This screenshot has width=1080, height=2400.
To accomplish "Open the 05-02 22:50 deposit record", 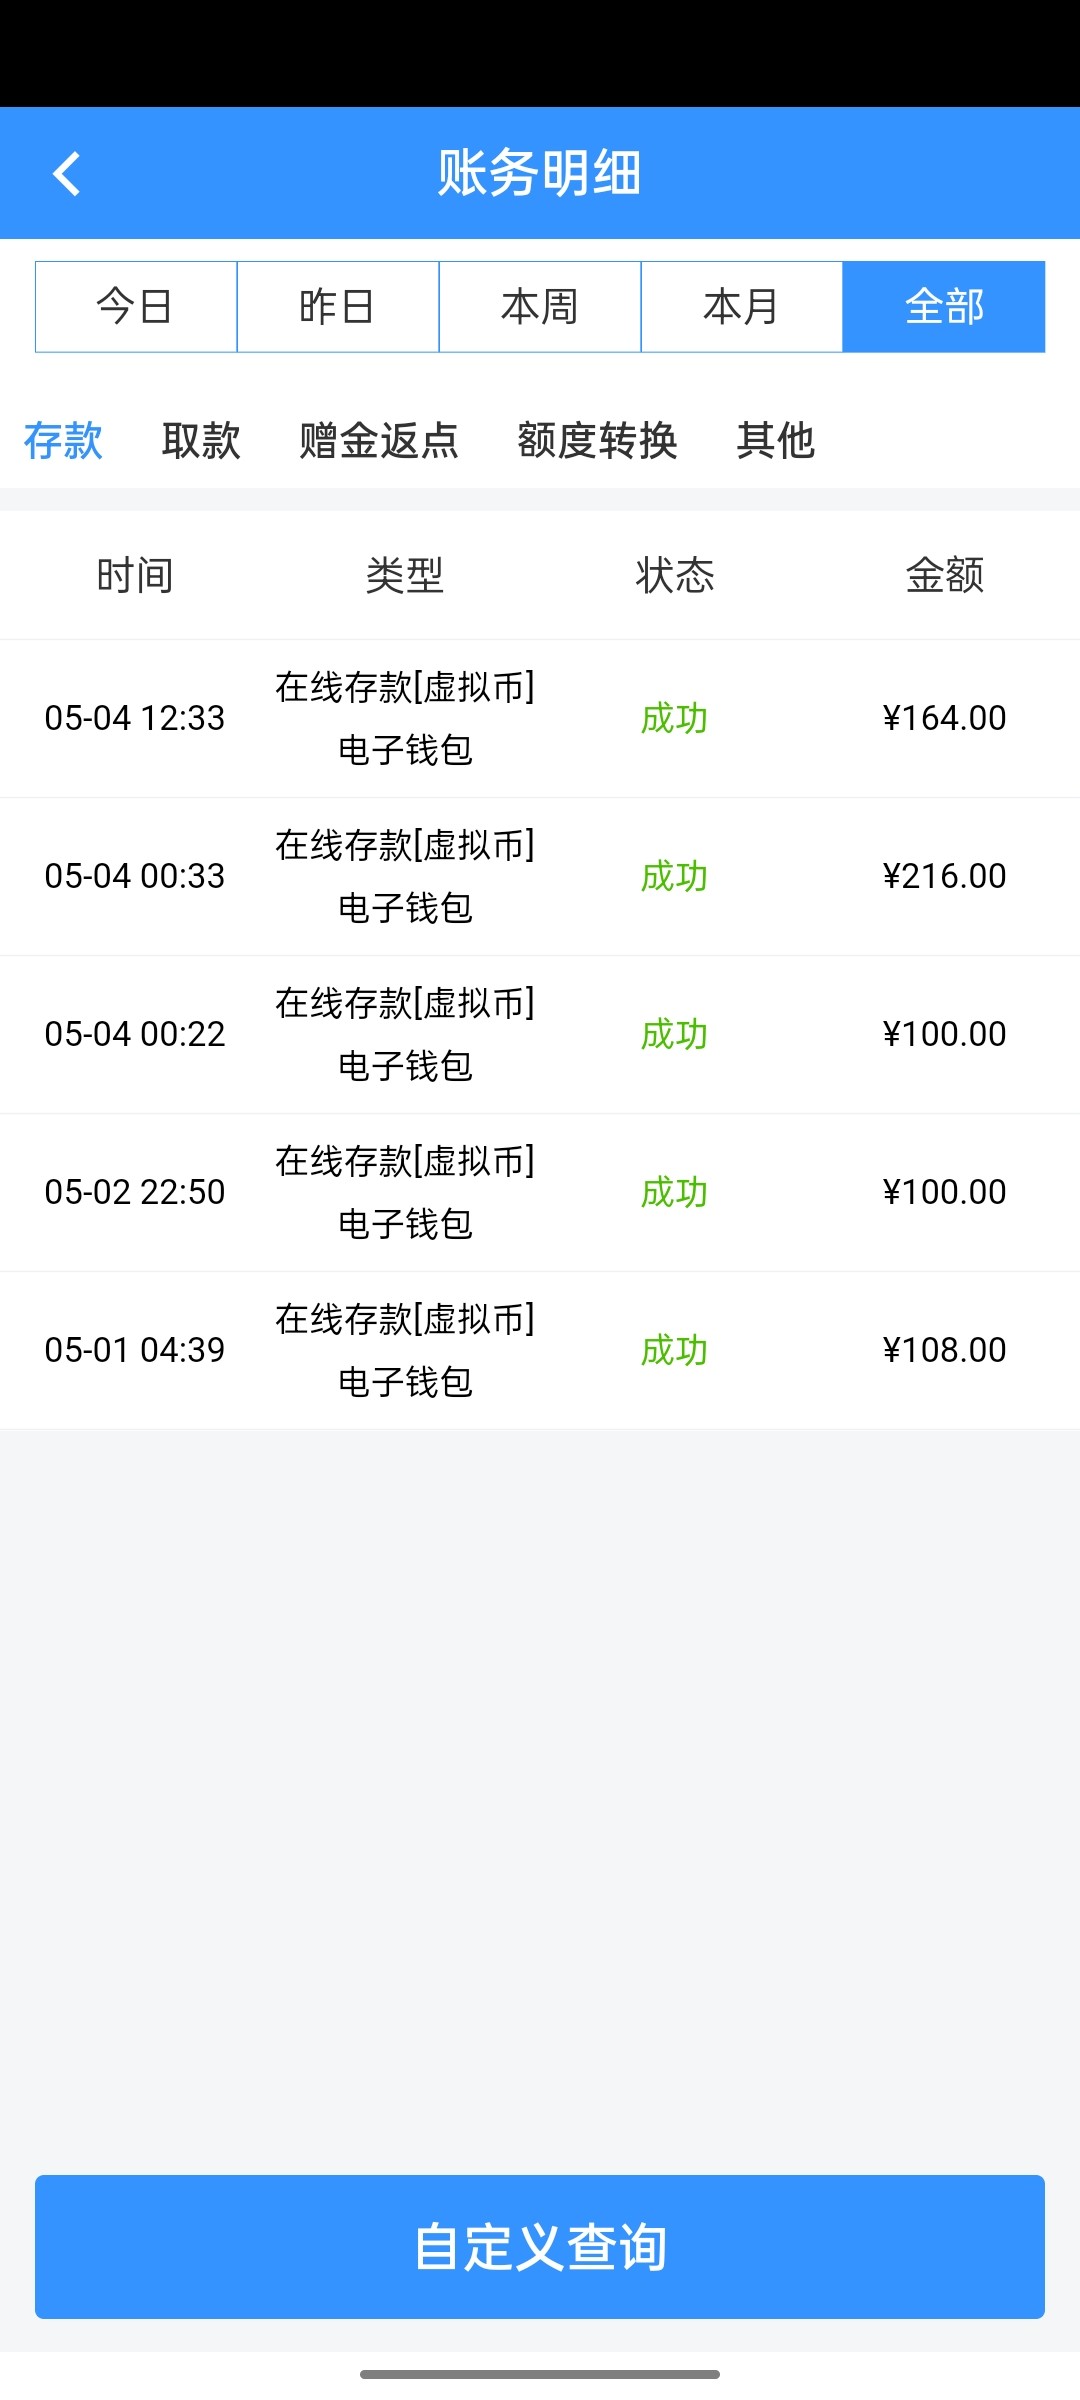I will point(540,1192).
